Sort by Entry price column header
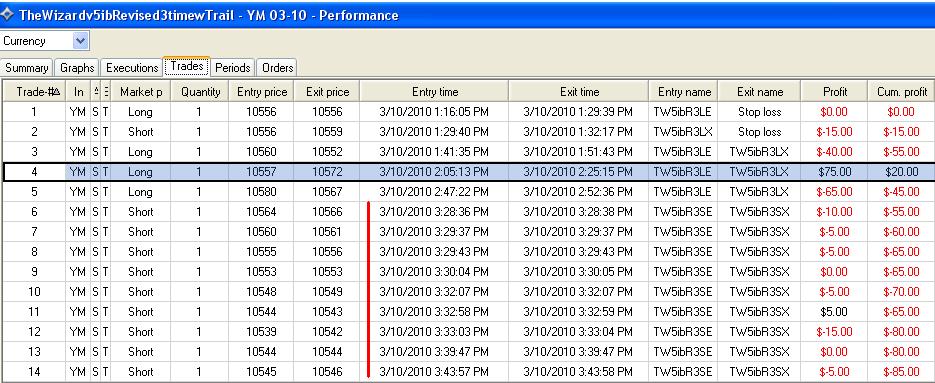The image size is (935, 383). pyautogui.click(x=262, y=92)
